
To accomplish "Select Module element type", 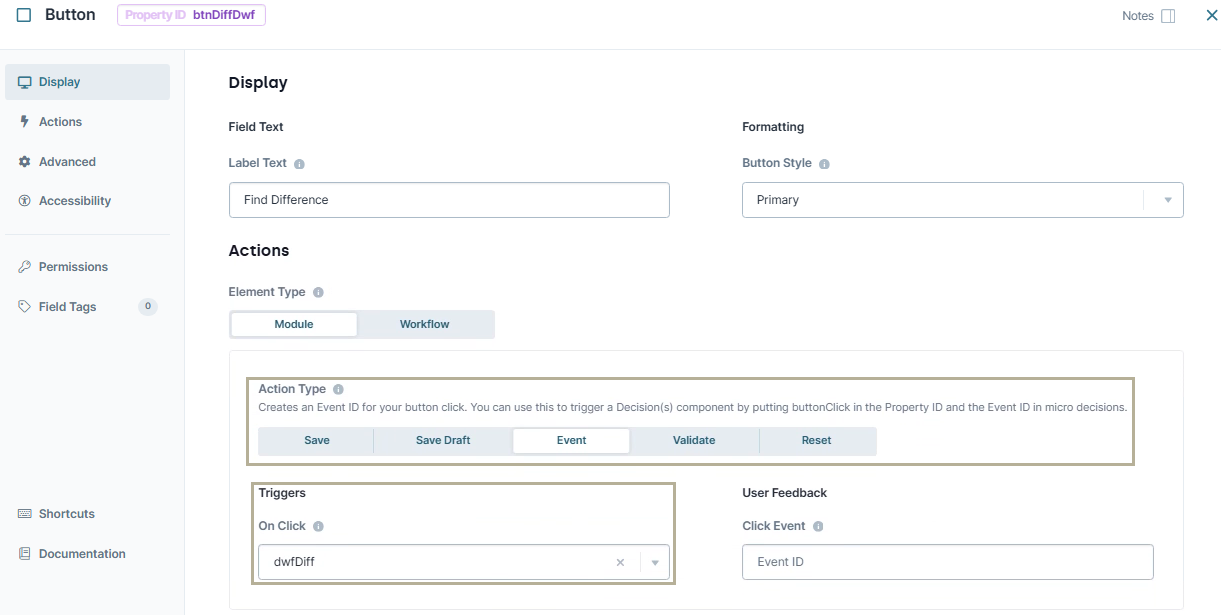I will [x=294, y=324].
